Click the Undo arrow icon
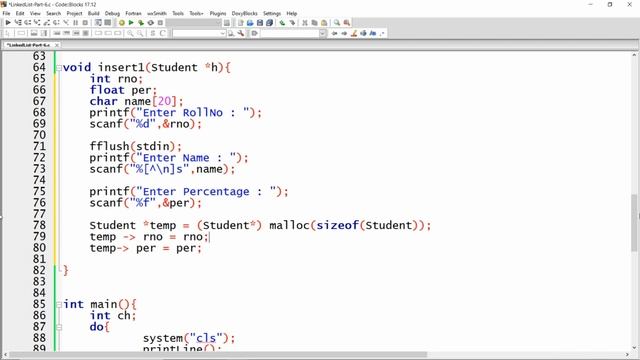This screenshot has width=640, height=360. (x=282, y=23)
